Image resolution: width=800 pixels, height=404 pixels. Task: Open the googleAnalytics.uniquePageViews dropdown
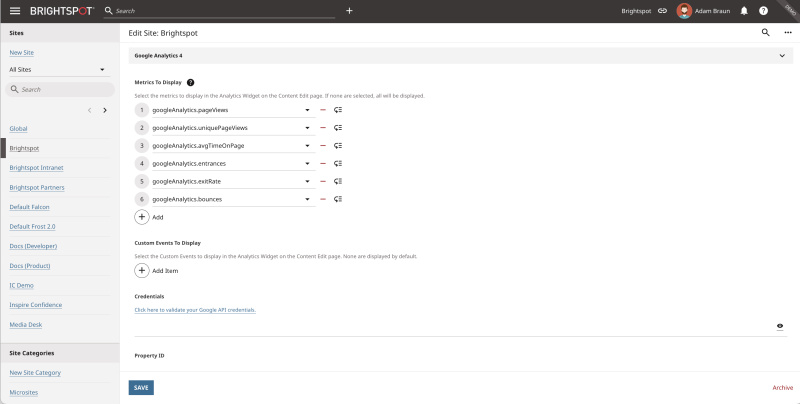(233, 128)
